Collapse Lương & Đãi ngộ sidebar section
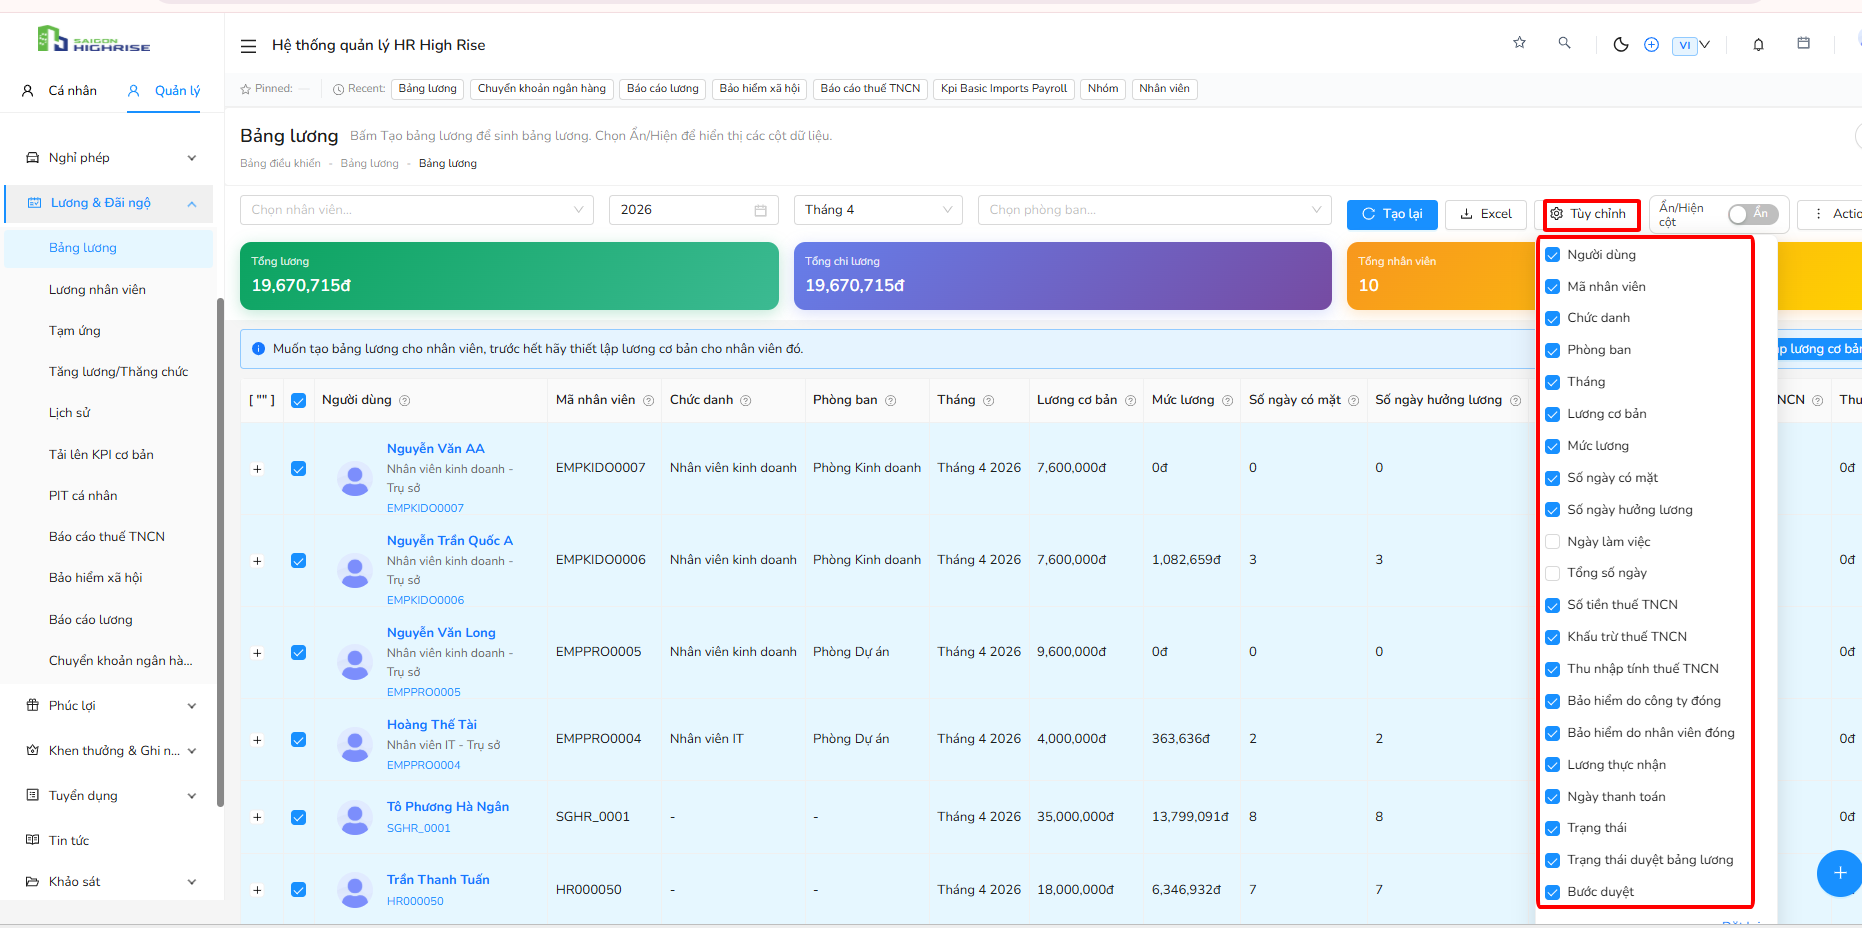This screenshot has height=928, width=1862. [109, 203]
